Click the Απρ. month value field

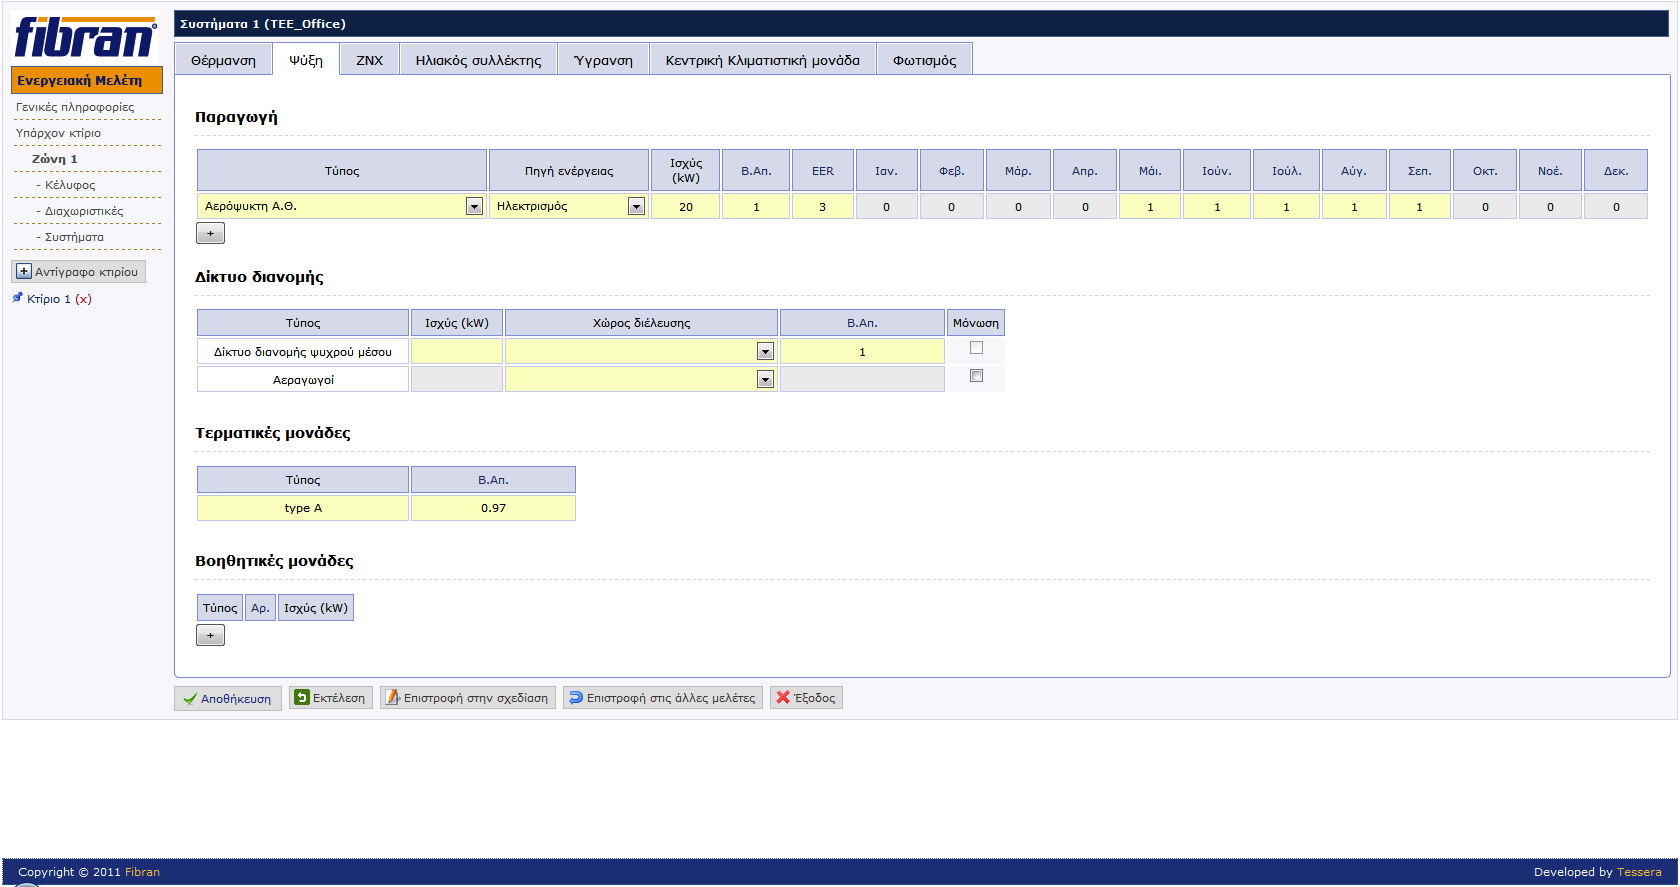1085,207
